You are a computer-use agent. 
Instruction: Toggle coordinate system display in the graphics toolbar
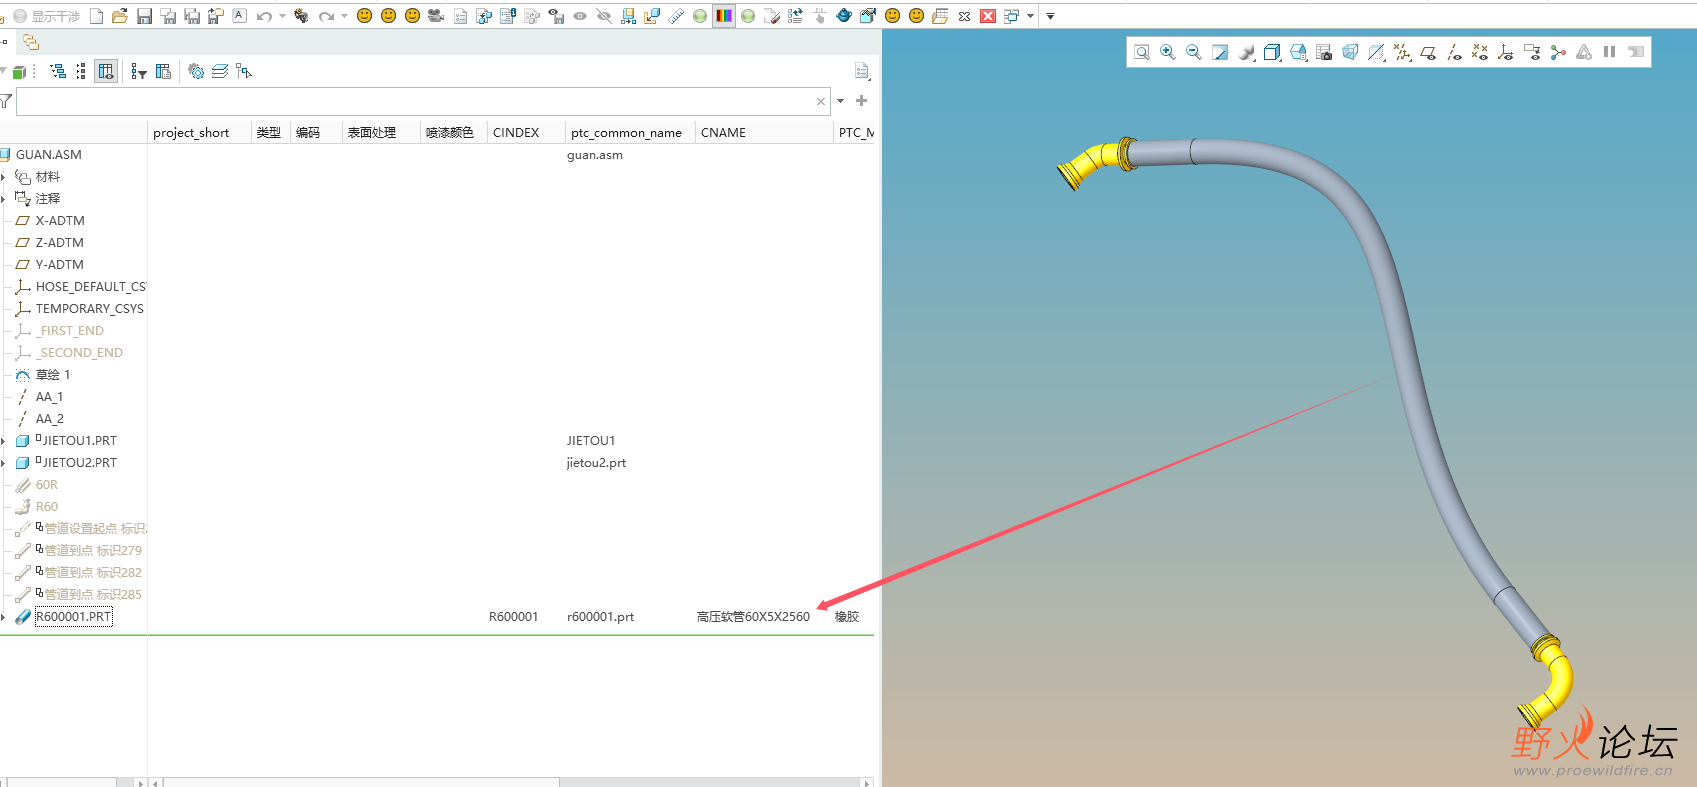1506,53
